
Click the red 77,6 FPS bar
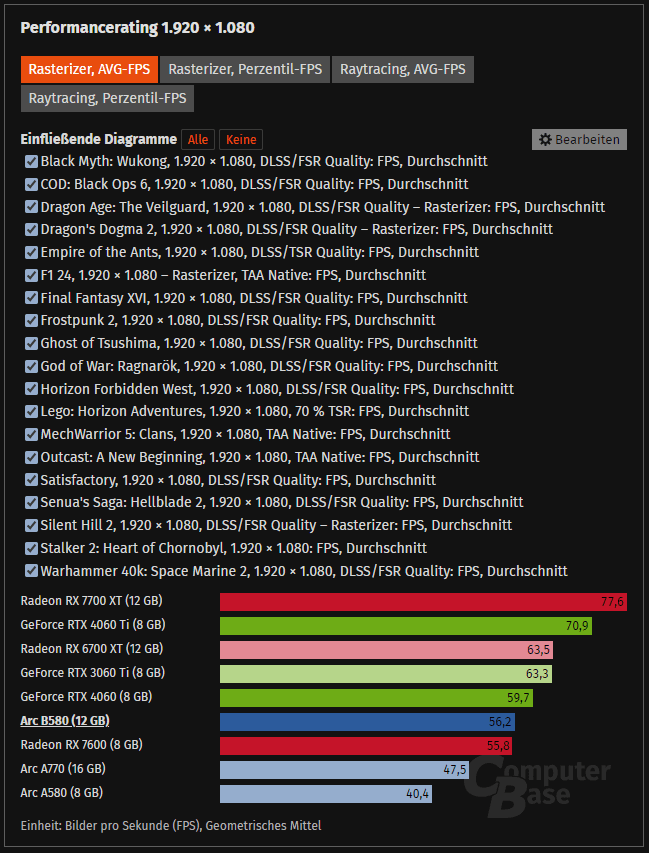click(x=423, y=602)
